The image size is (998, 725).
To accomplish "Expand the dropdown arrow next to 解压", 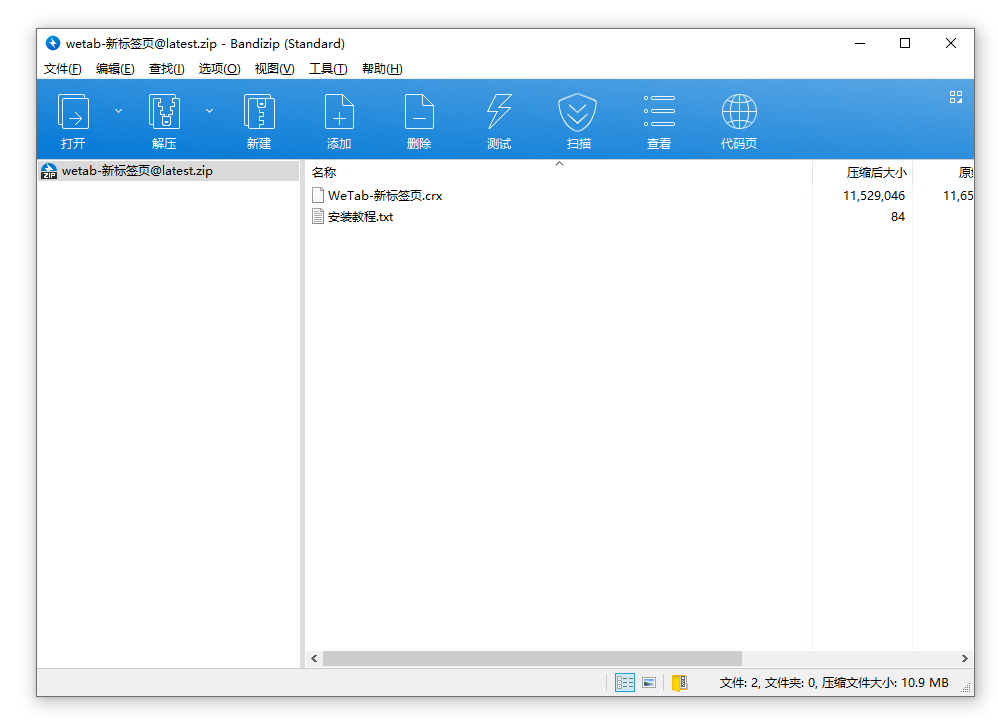I will [x=209, y=111].
